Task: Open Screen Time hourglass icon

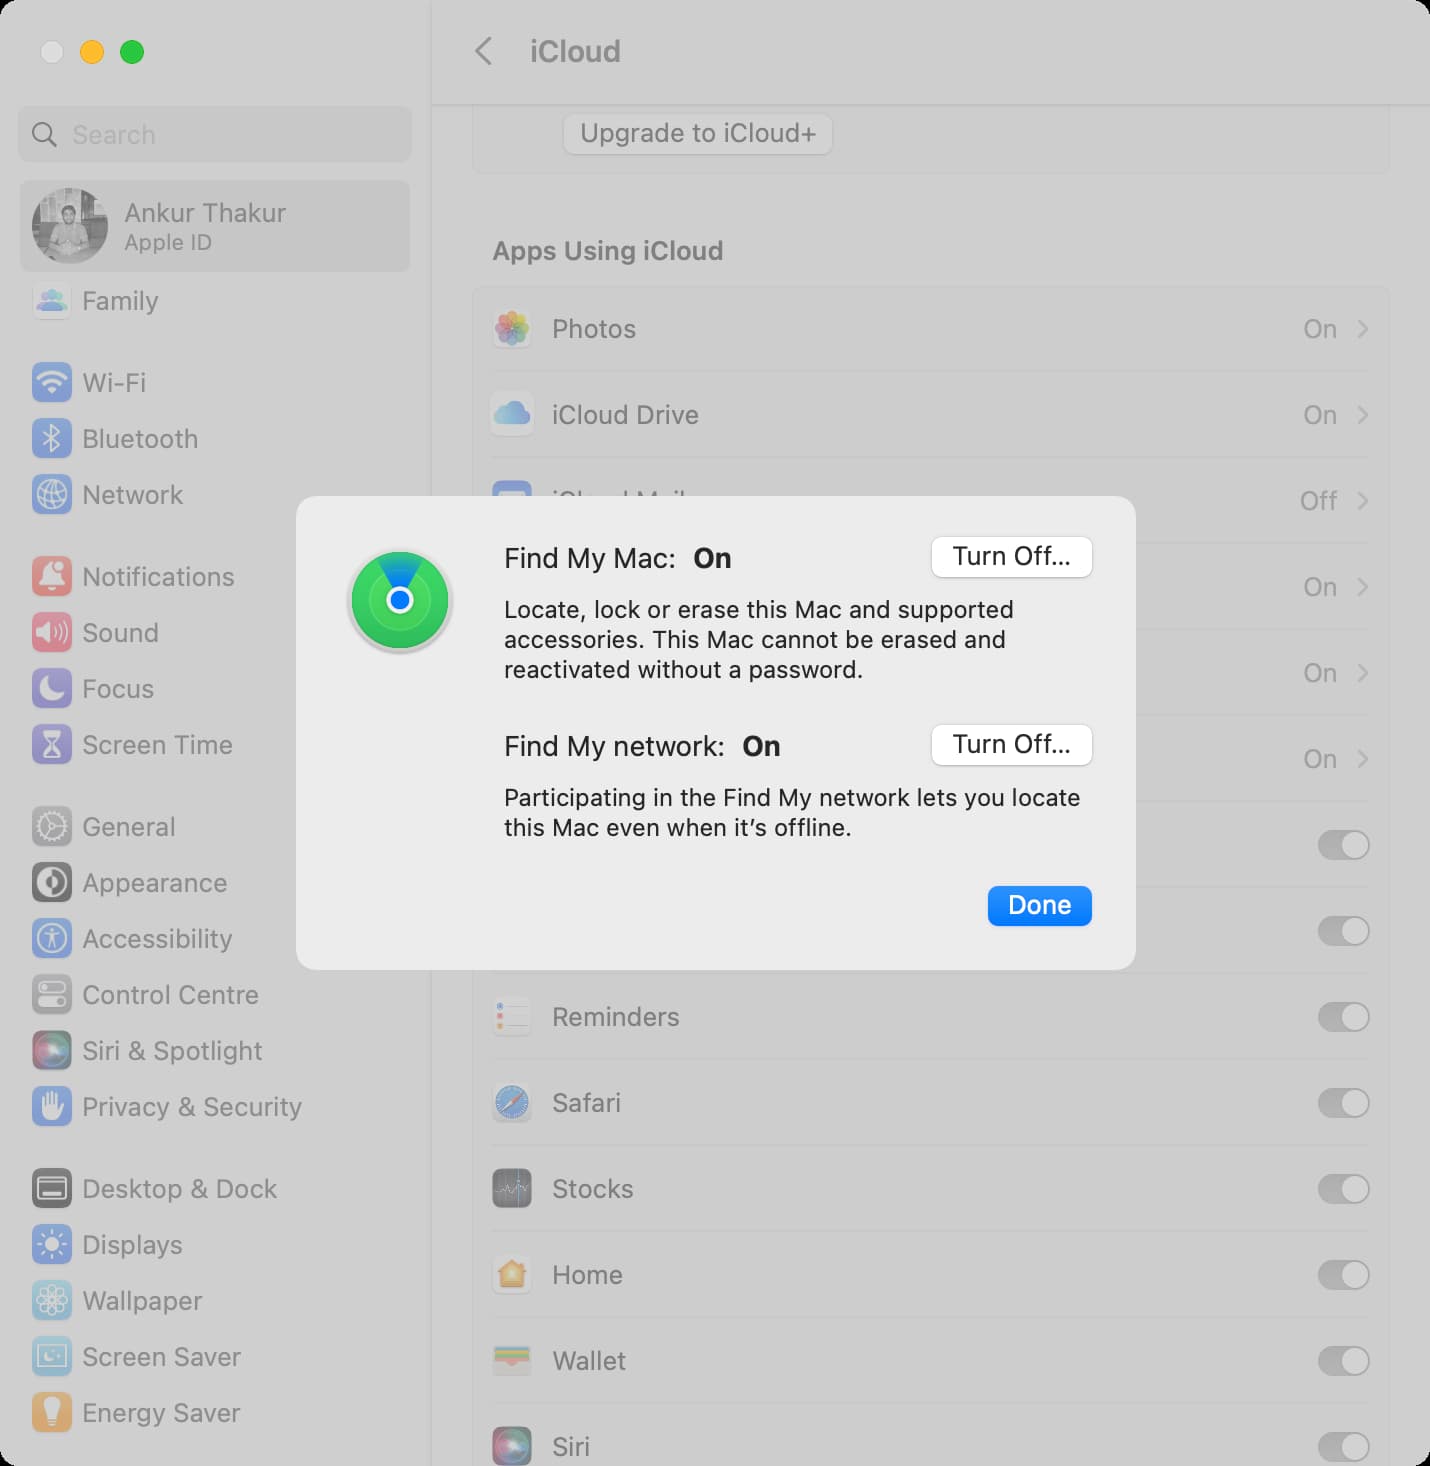Action: click(52, 744)
